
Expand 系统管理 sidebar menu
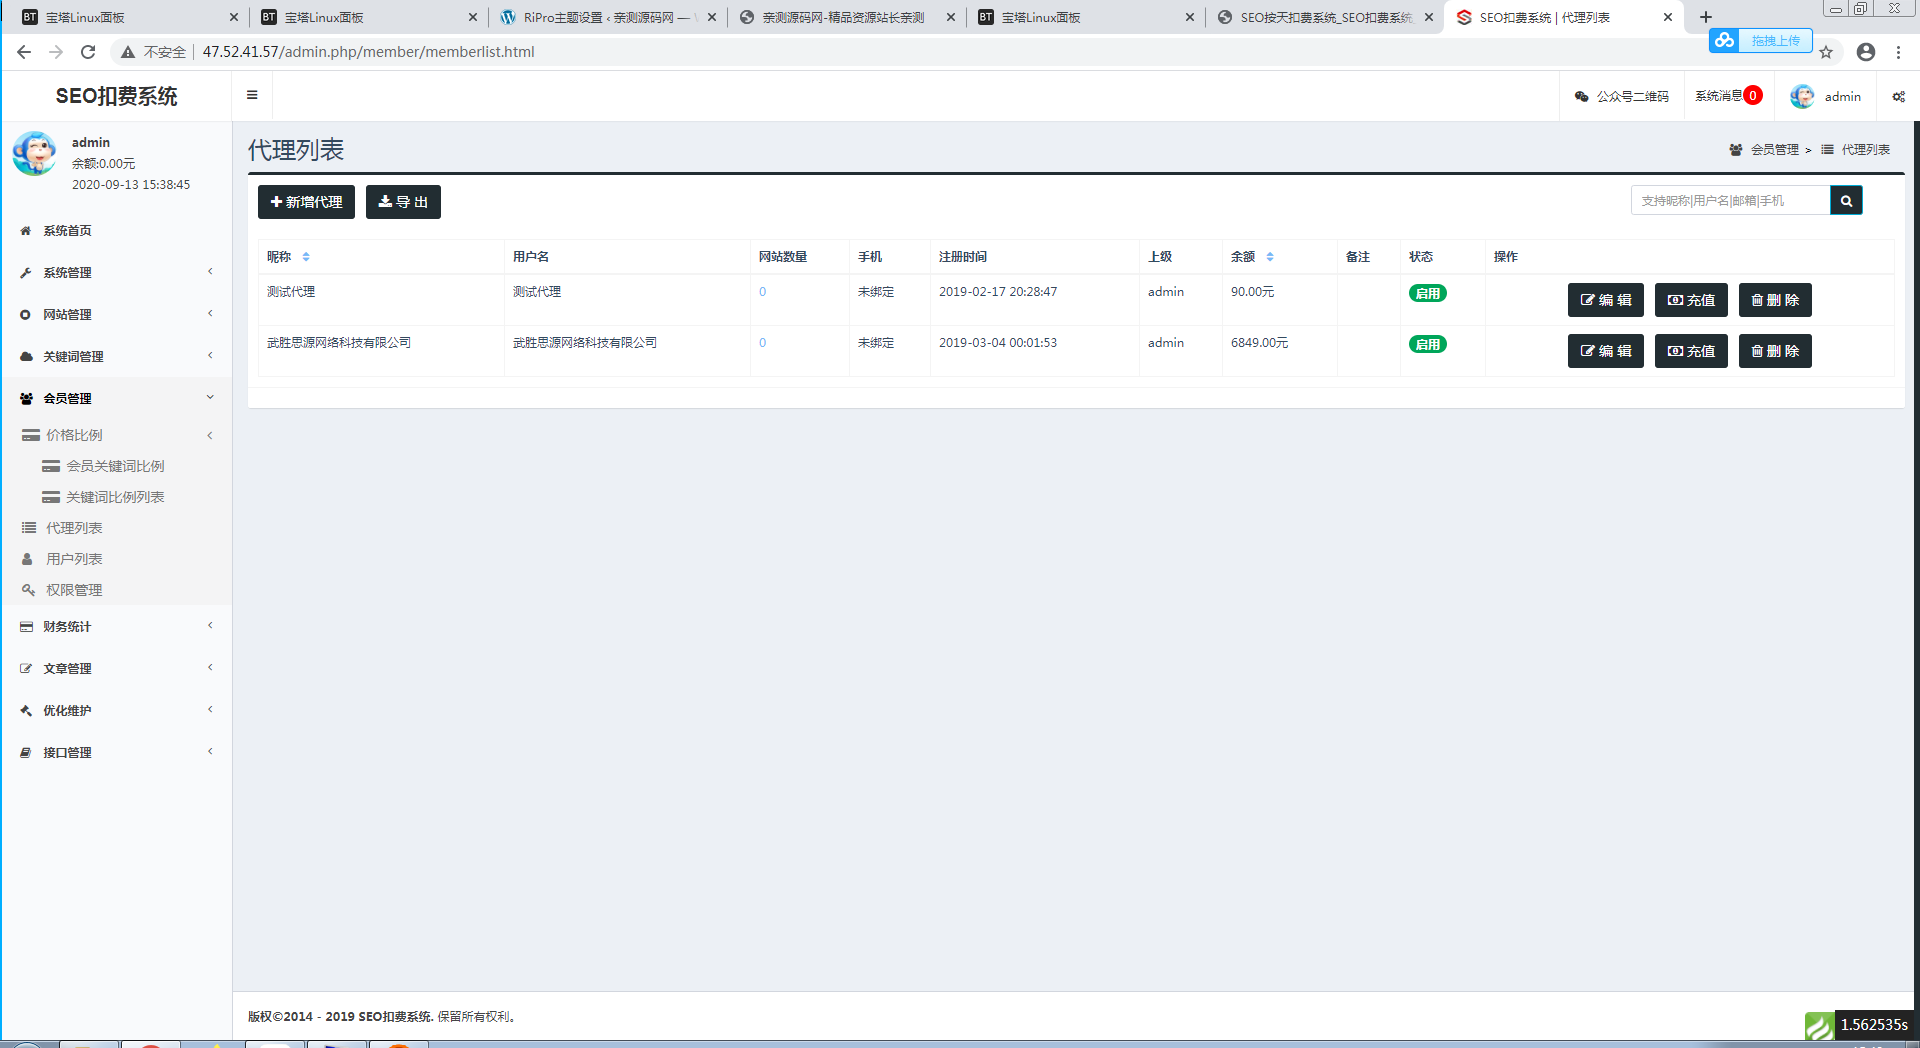[116, 272]
